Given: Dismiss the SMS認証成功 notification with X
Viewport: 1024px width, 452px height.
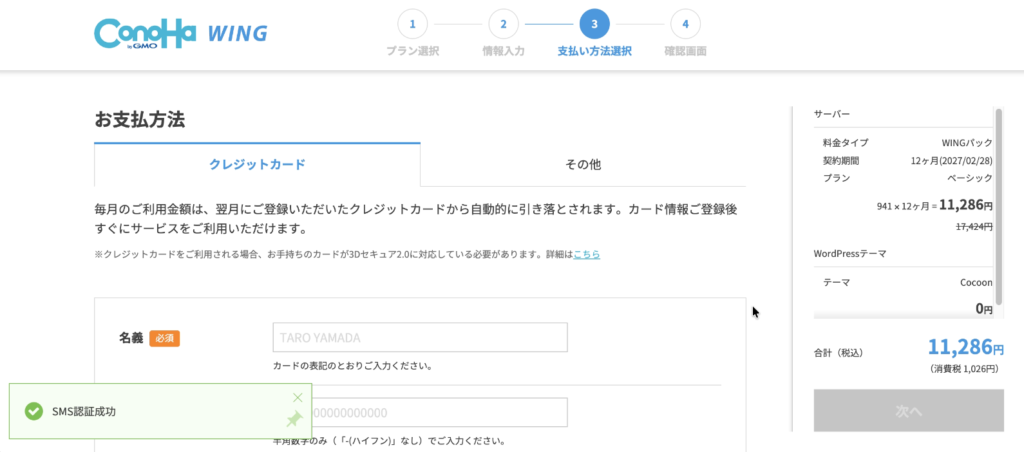Looking at the screenshot, I should click(297, 397).
